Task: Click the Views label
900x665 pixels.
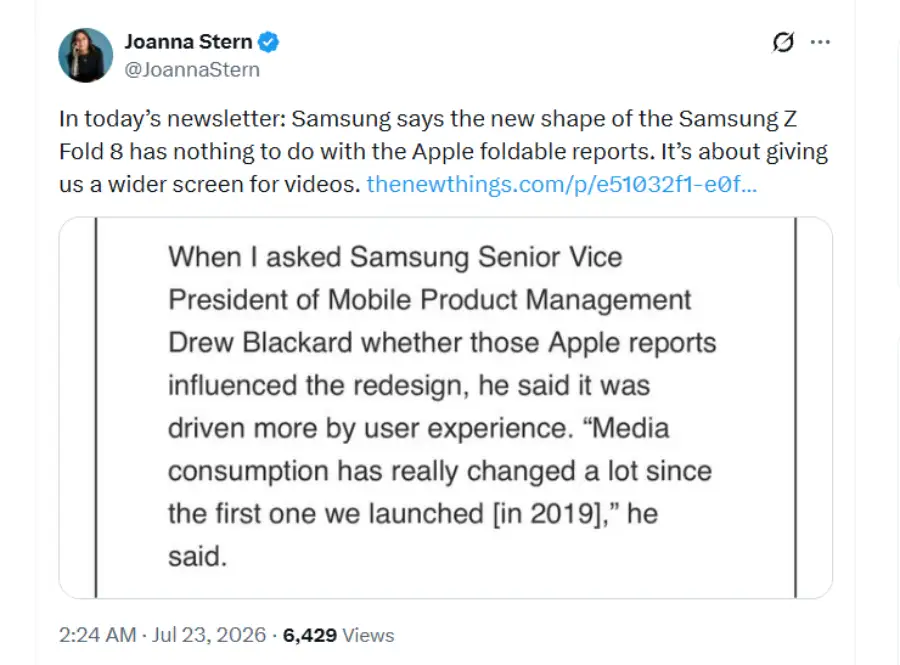Action: (368, 635)
